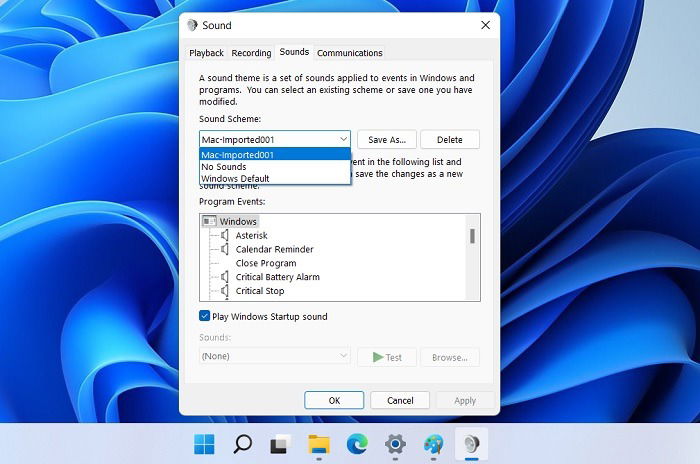Screen dimensions: 700x464
Task: Click the Paint palette taskbar icon
Action: point(433,444)
